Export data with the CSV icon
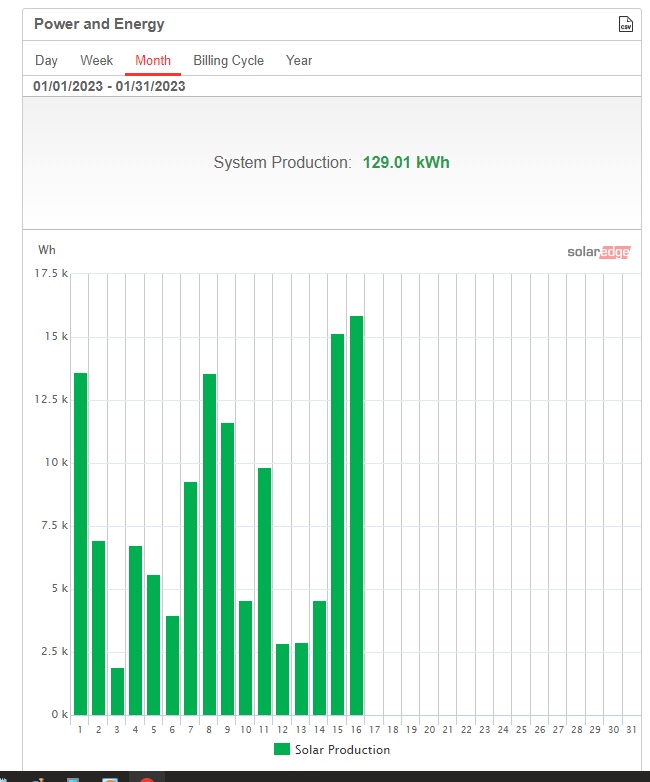 [x=626, y=24]
